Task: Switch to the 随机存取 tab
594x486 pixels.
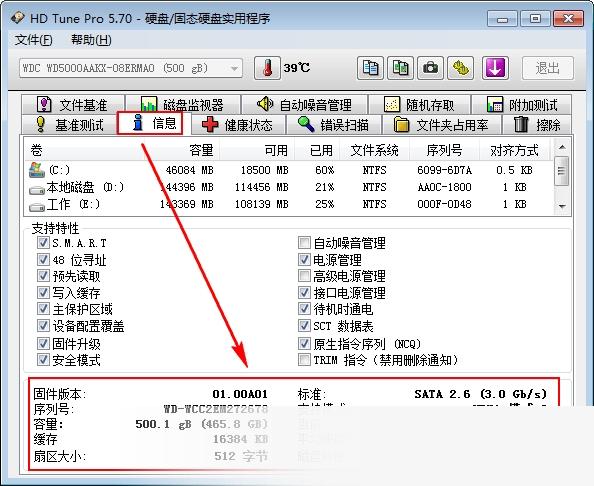Action: pyautogui.click(x=419, y=105)
